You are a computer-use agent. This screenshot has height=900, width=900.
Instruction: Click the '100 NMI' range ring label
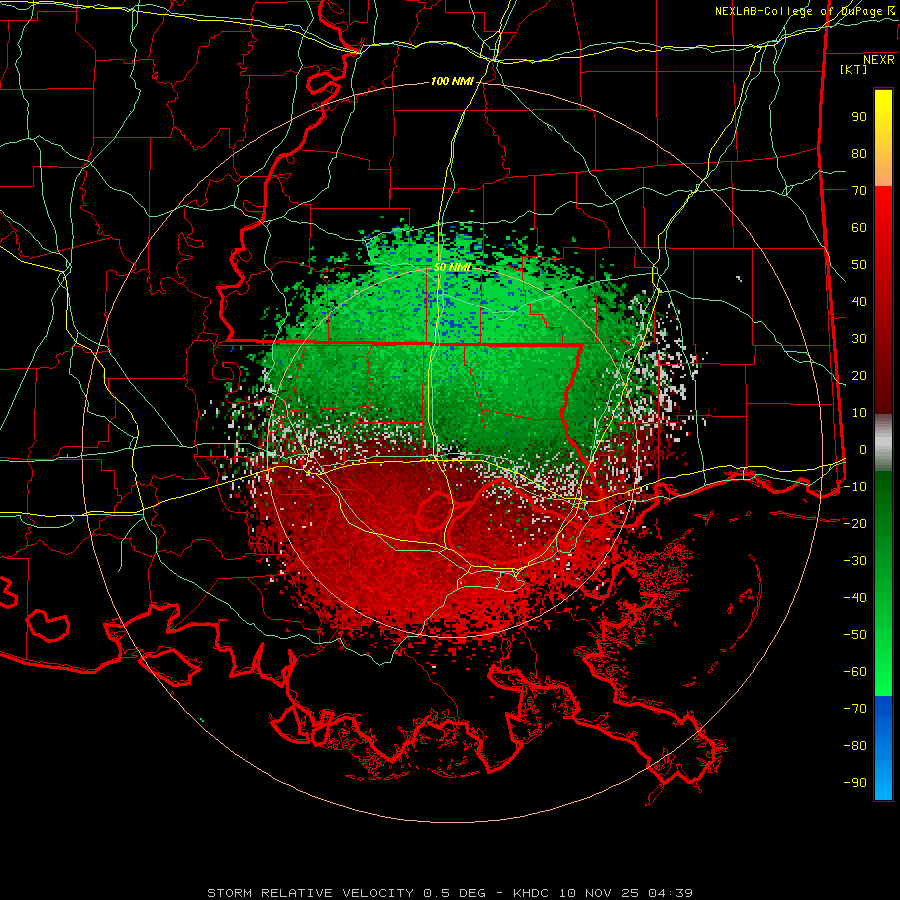click(x=452, y=82)
